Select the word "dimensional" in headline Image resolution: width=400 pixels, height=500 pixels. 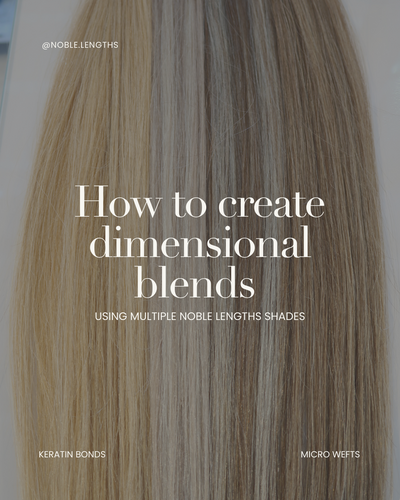coord(200,242)
